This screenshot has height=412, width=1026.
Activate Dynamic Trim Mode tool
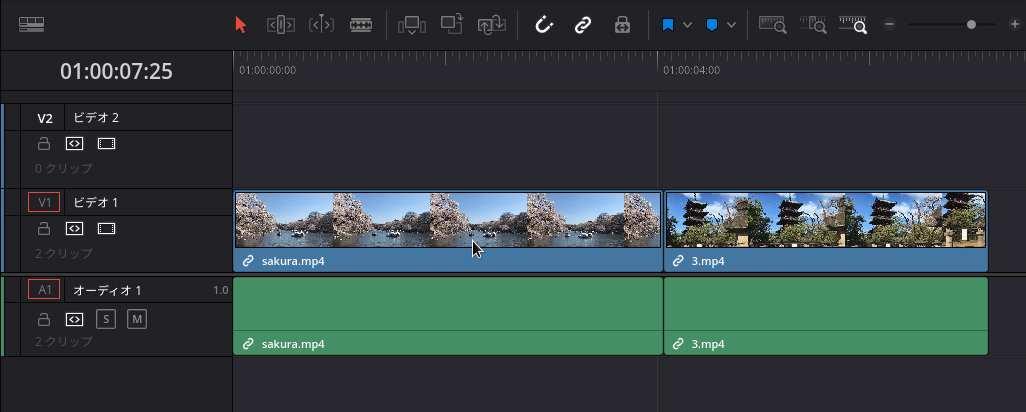click(x=321, y=25)
